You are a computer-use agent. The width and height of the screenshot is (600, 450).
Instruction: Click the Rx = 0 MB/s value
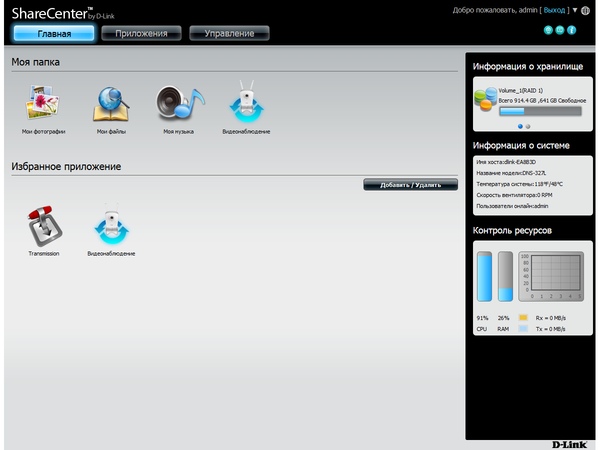[551, 318]
